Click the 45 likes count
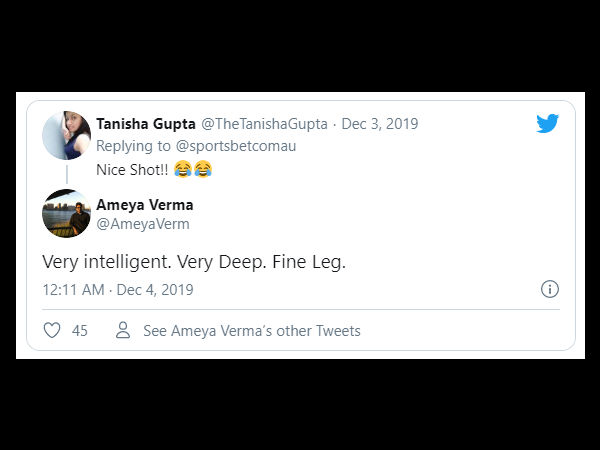 point(80,330)
